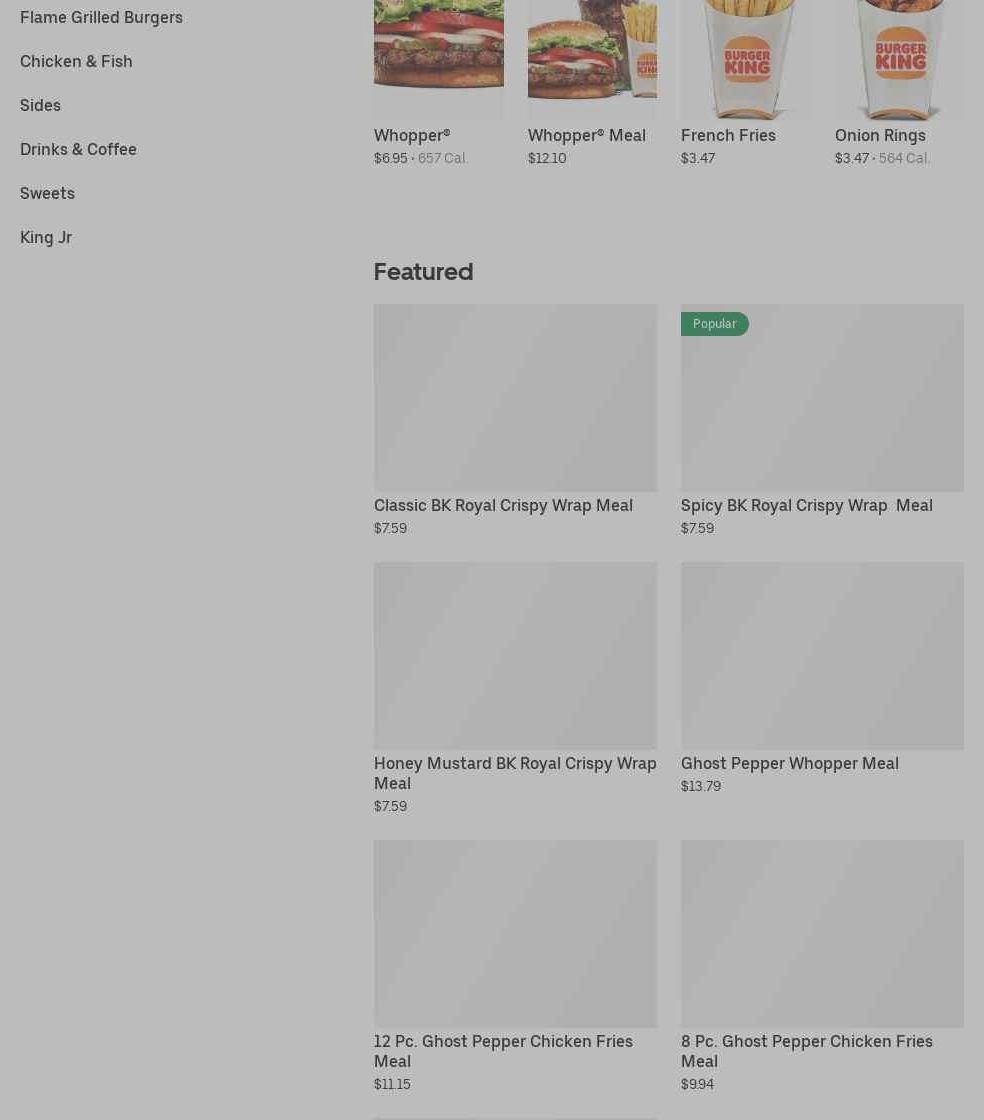Click the Ghost Pepper Whopper Meal image placeholder
Screen dimensions: 984x1120
coord(822,656)
